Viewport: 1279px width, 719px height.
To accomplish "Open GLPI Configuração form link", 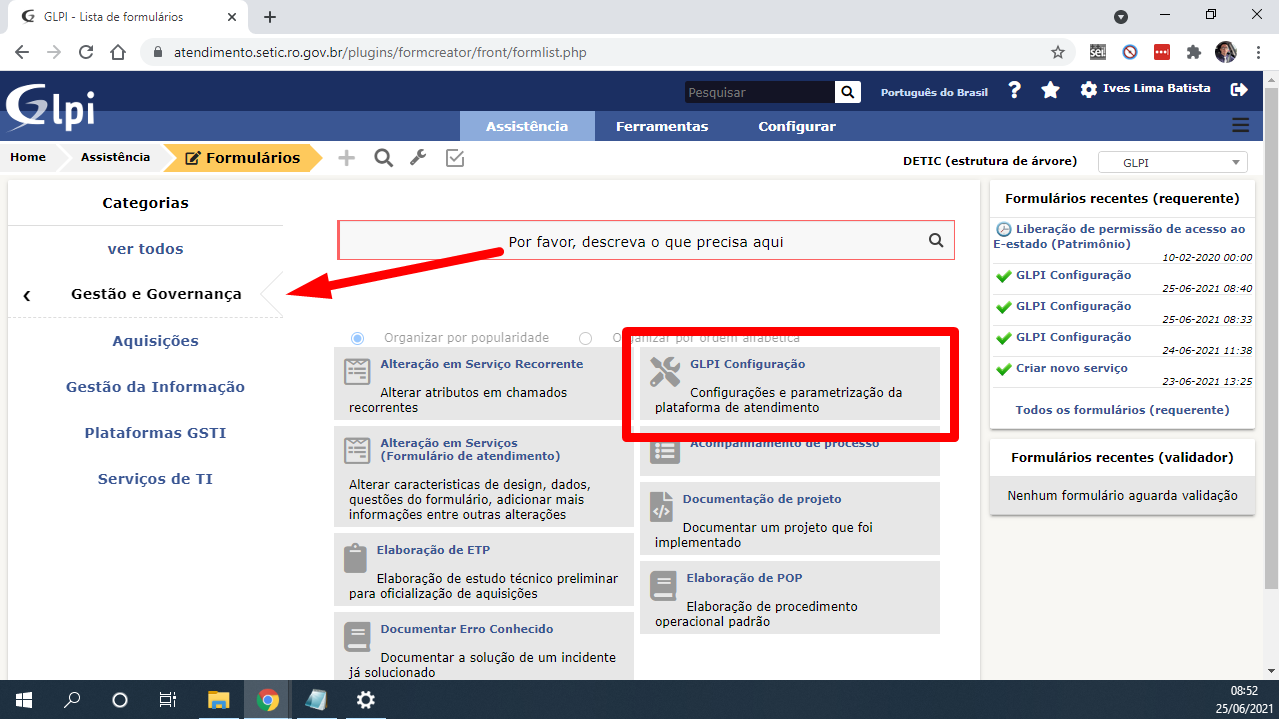I will (747, 364).
